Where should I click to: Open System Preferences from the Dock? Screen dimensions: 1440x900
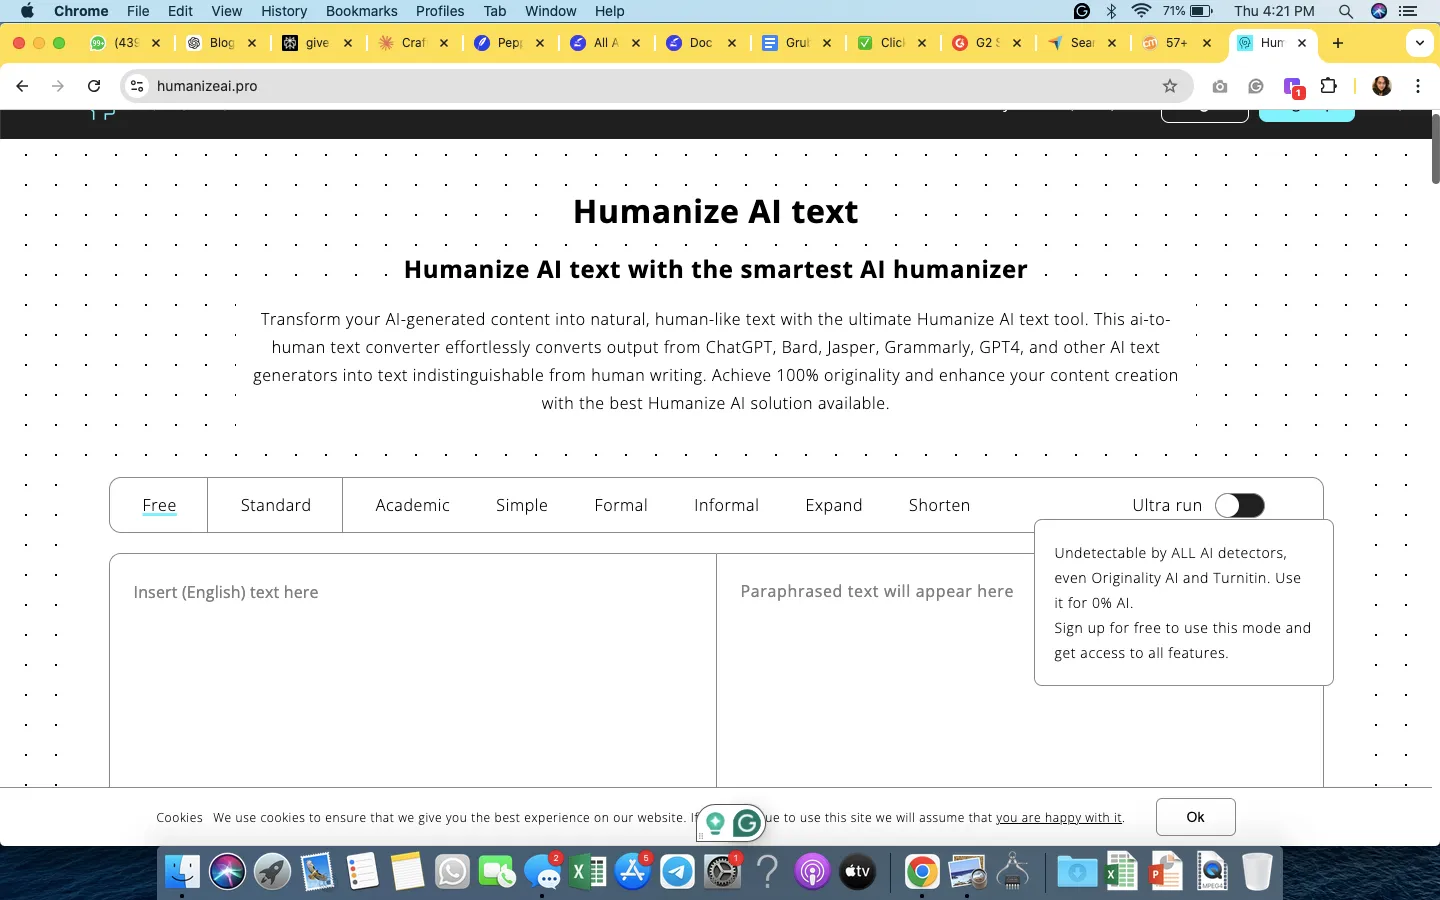pyautogui.click(x=722, y=872)
